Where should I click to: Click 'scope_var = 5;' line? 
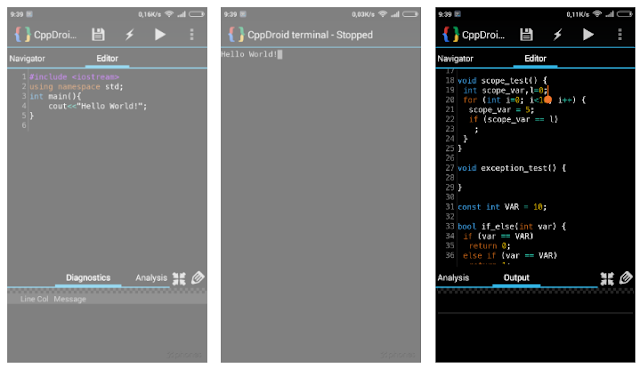(501, 110)
